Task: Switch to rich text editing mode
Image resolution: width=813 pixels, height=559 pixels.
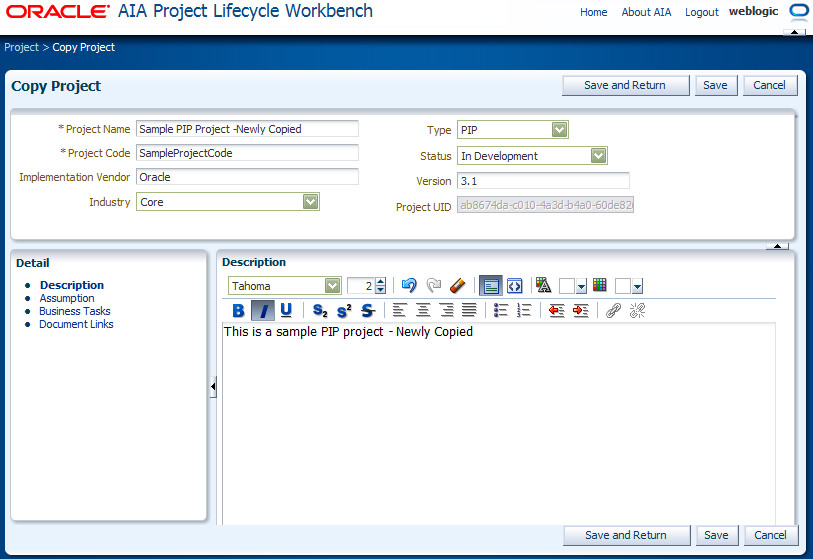Action: coord(490,286)
